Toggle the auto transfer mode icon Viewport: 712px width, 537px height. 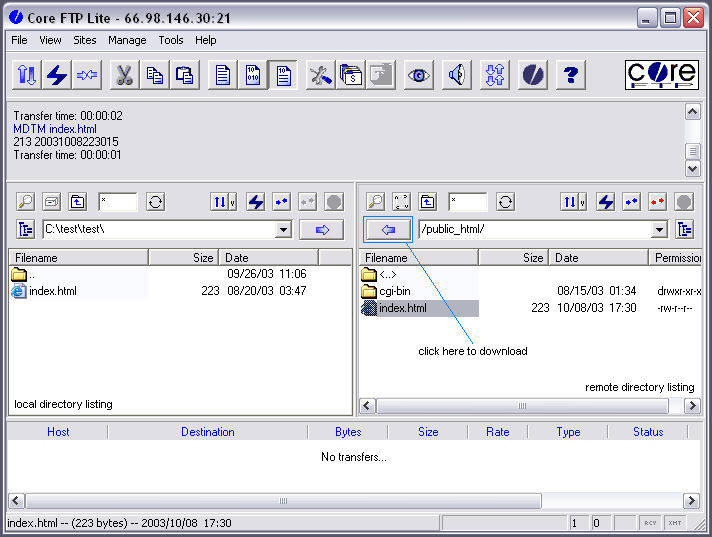283,75
